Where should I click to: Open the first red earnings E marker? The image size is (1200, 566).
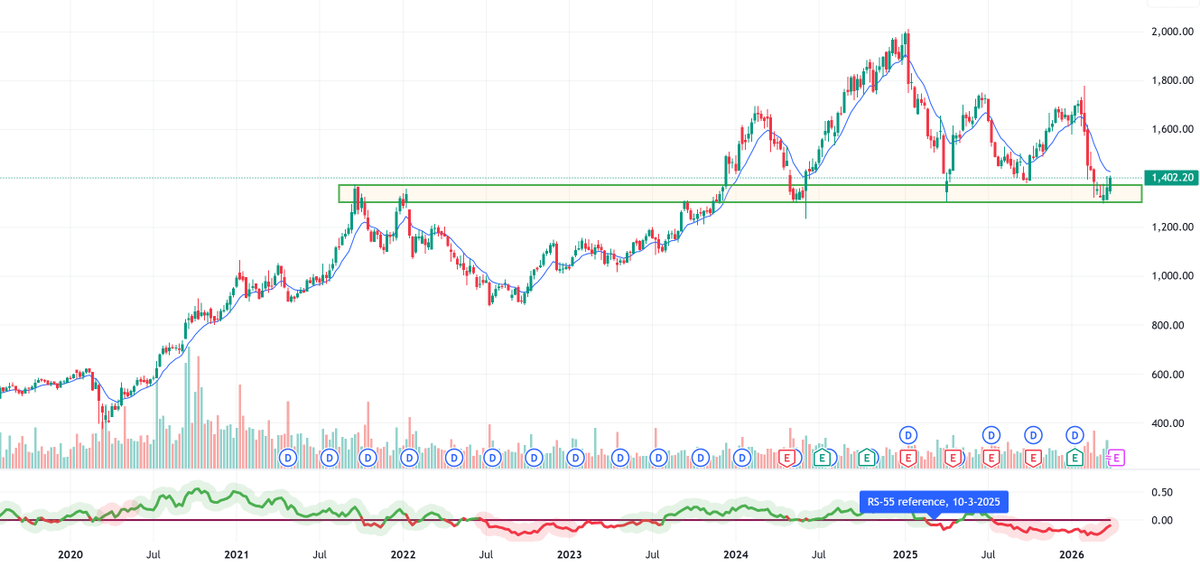(x=786, y=457)
